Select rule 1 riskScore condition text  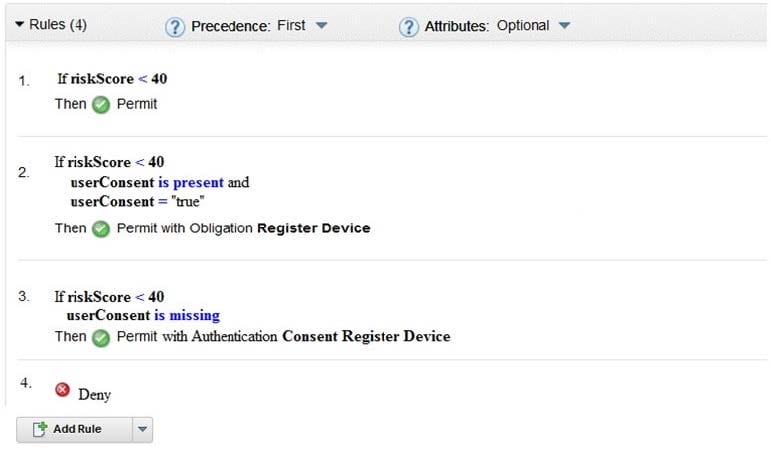111,79
